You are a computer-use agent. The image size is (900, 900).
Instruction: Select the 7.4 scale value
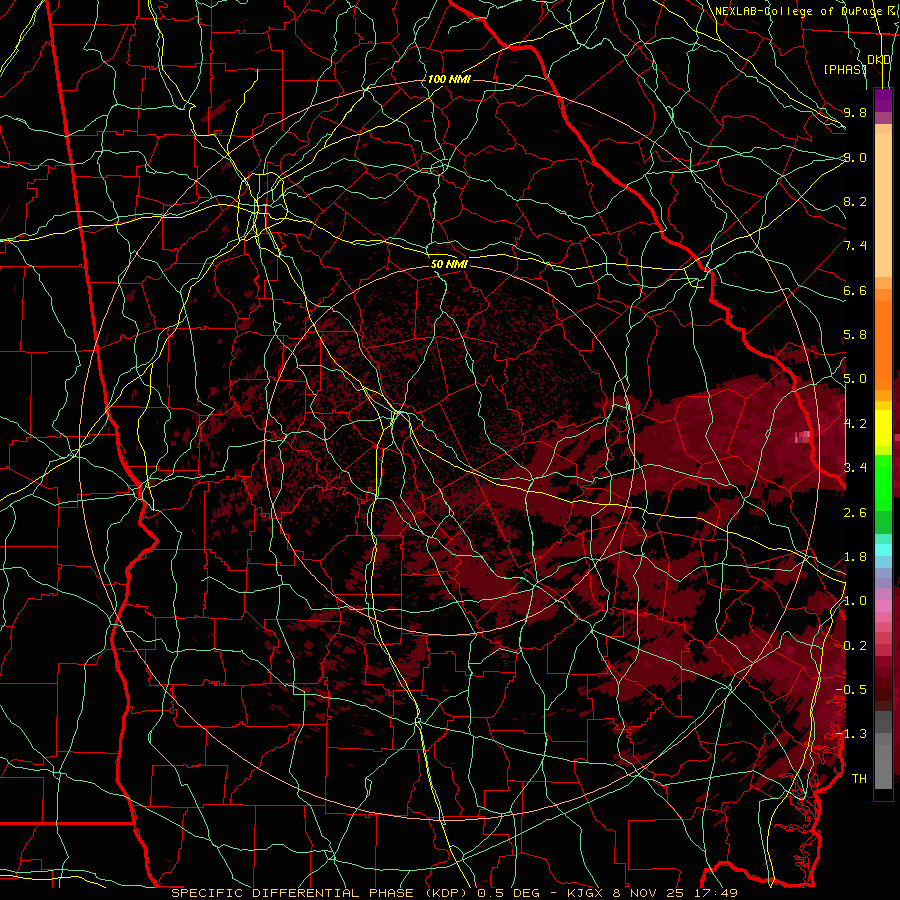point(855,246)
